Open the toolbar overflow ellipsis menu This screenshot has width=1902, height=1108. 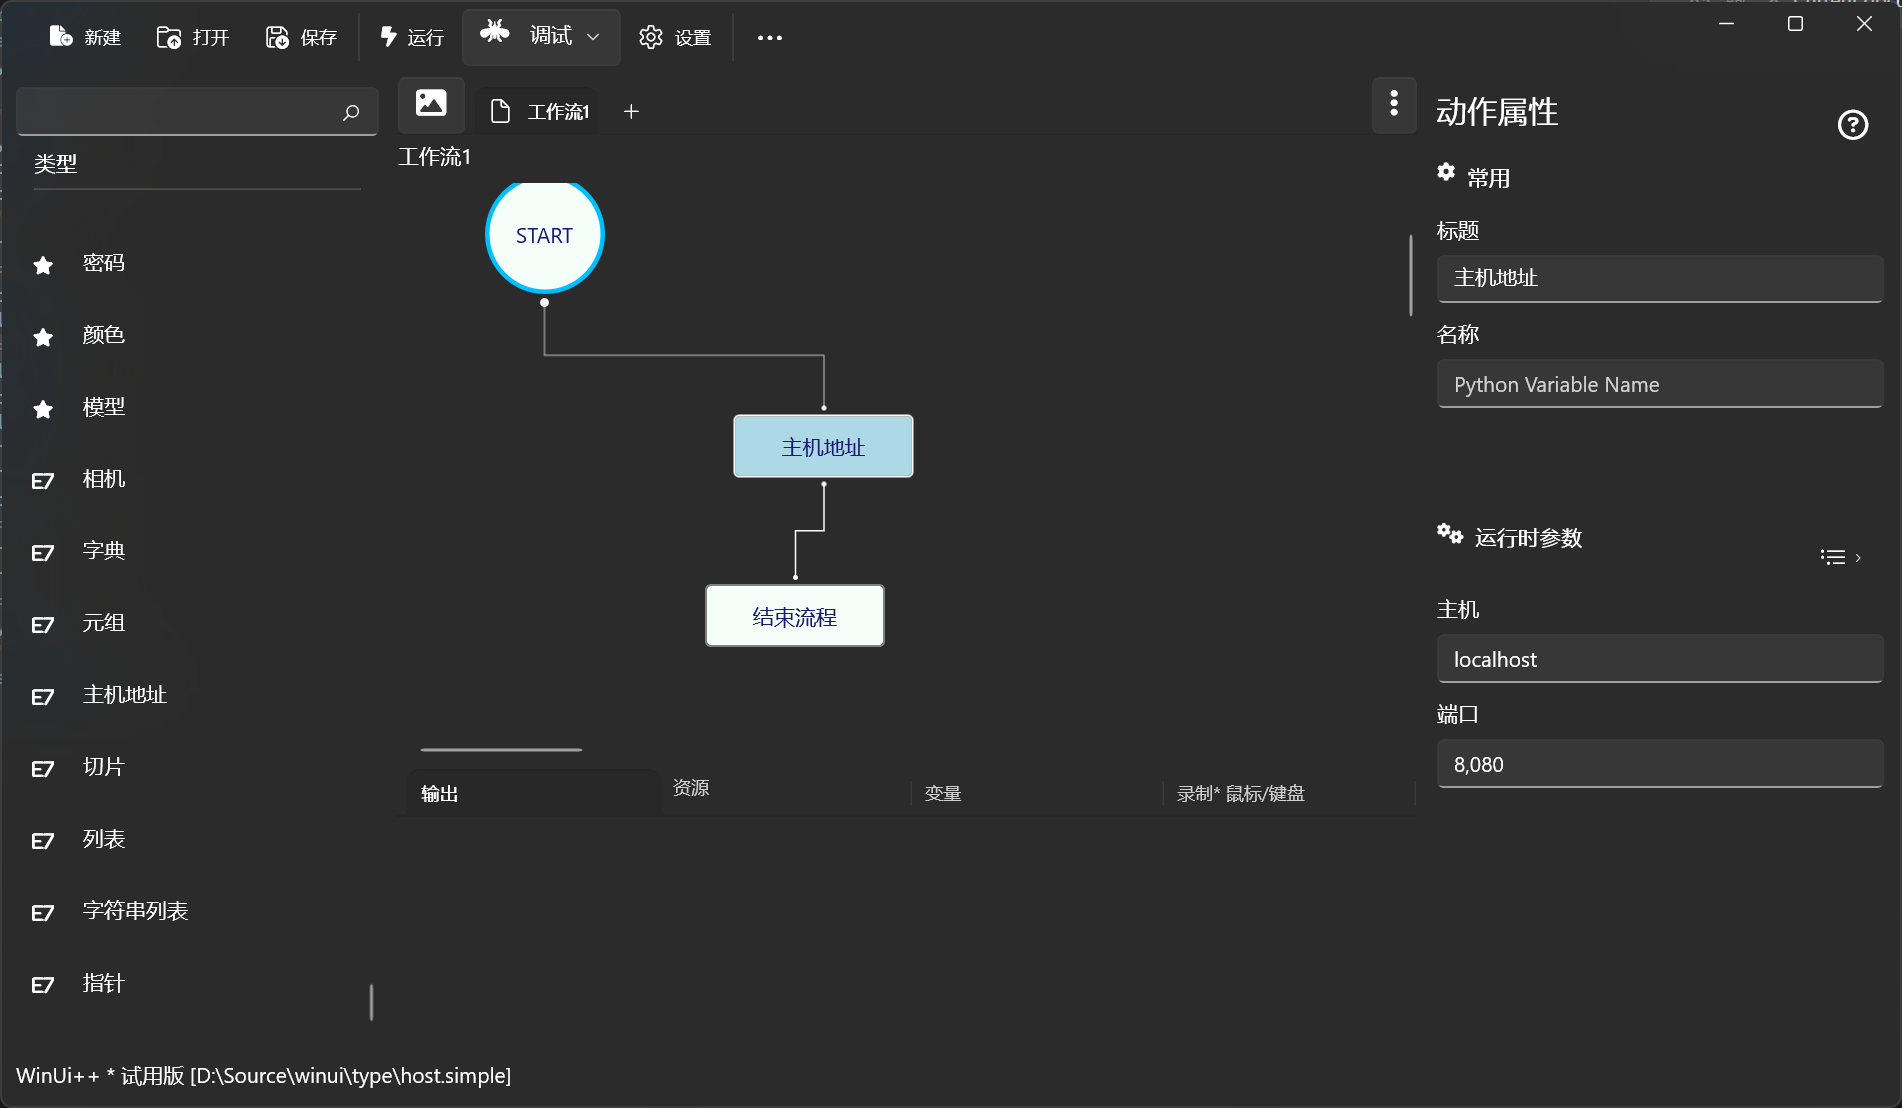coord(769,38)
